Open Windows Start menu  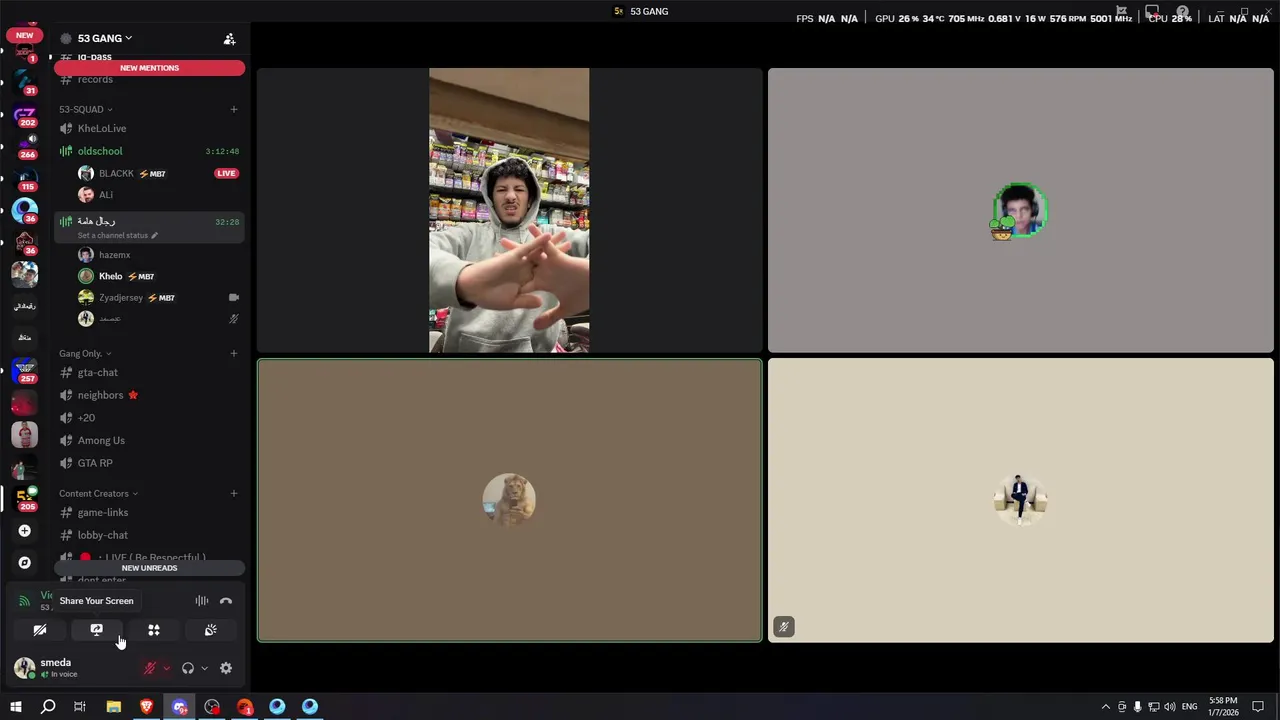pyautogui.click(x=16, y=707)
